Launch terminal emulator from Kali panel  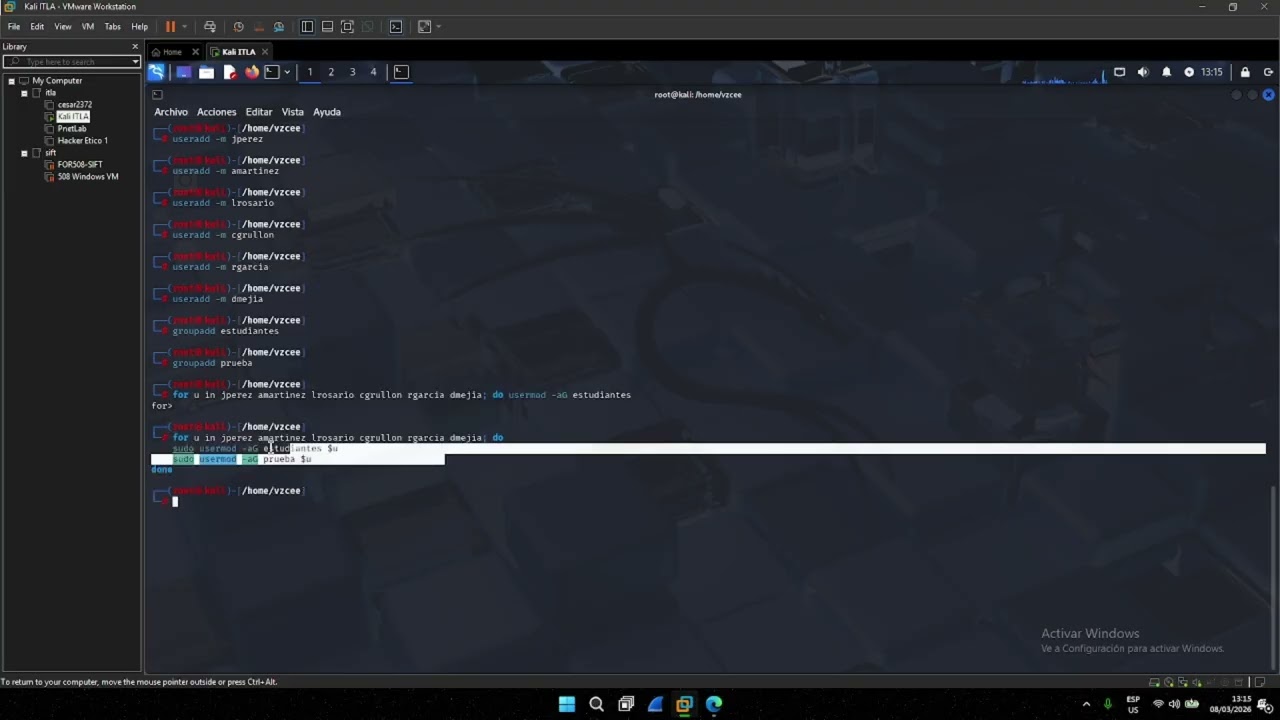(271, 72)
